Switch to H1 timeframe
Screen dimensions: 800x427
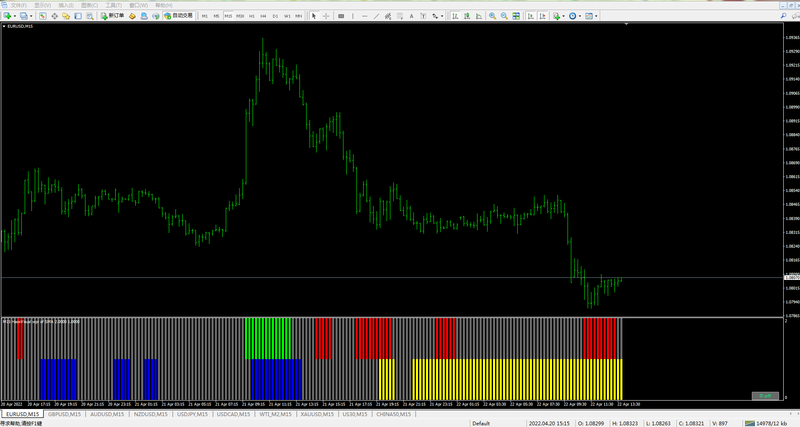tap(252, 16)
